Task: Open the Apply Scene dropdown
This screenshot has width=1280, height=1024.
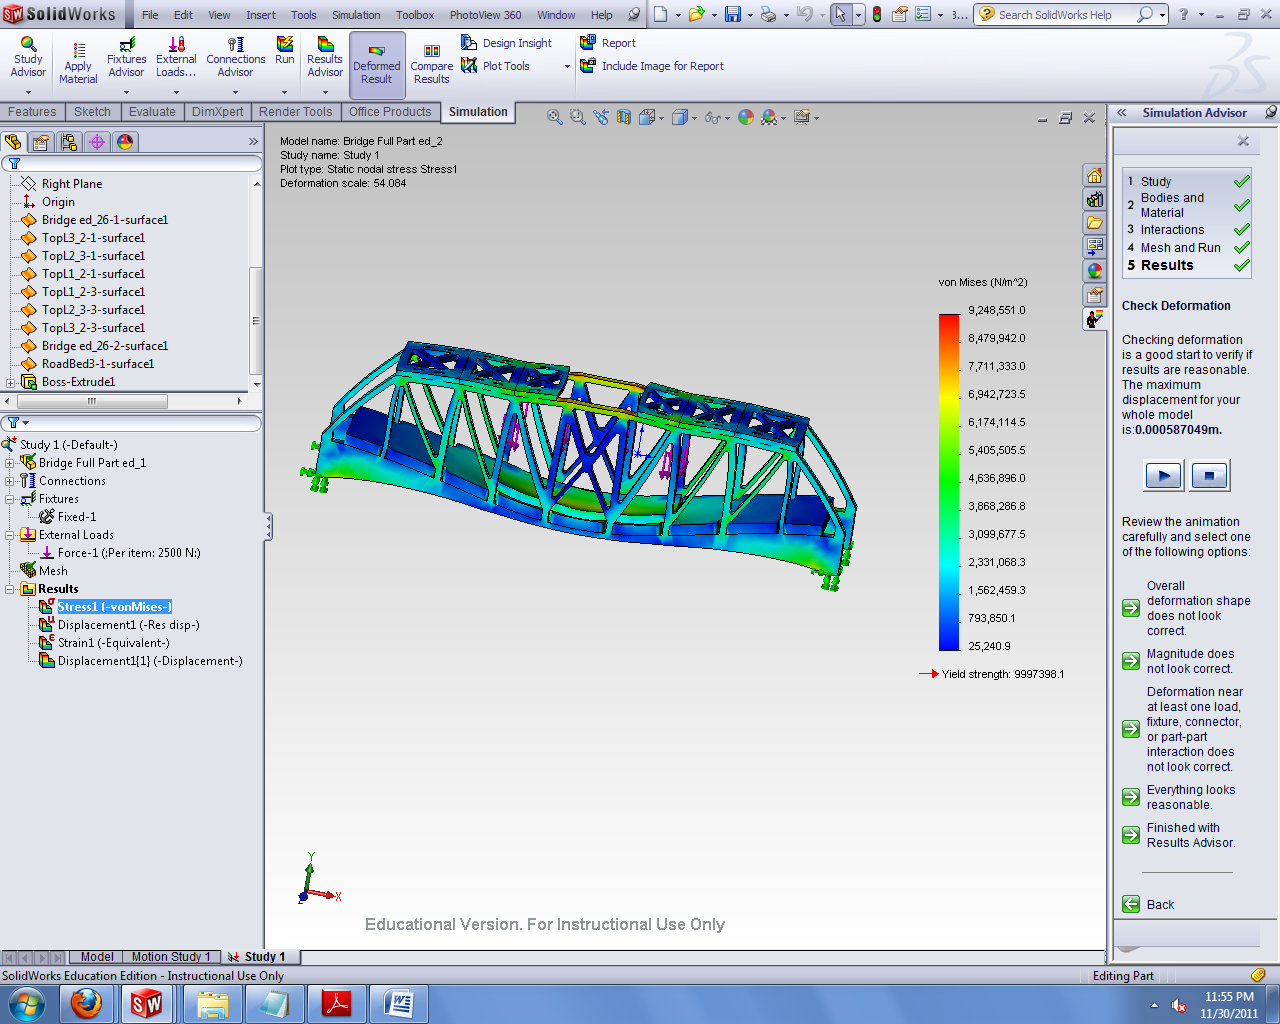Action: 773,117
